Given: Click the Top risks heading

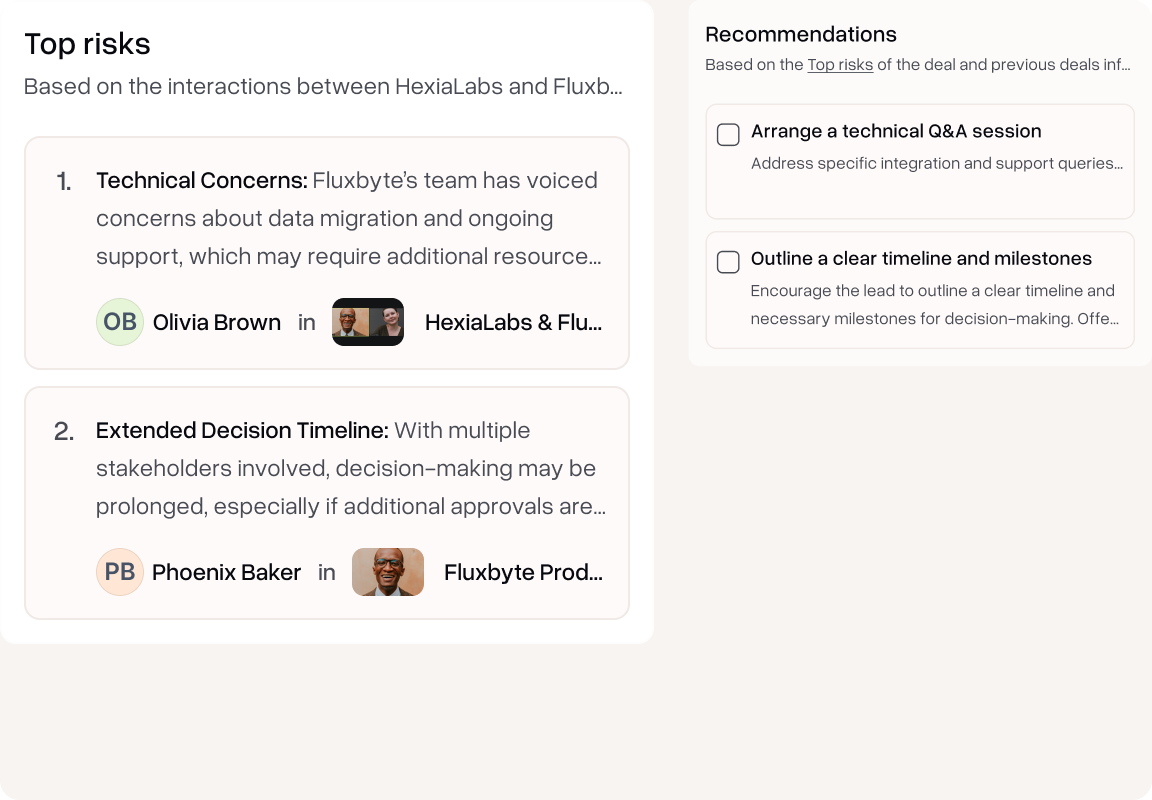Looking at the screenshot, I should [x=87, y=44].
